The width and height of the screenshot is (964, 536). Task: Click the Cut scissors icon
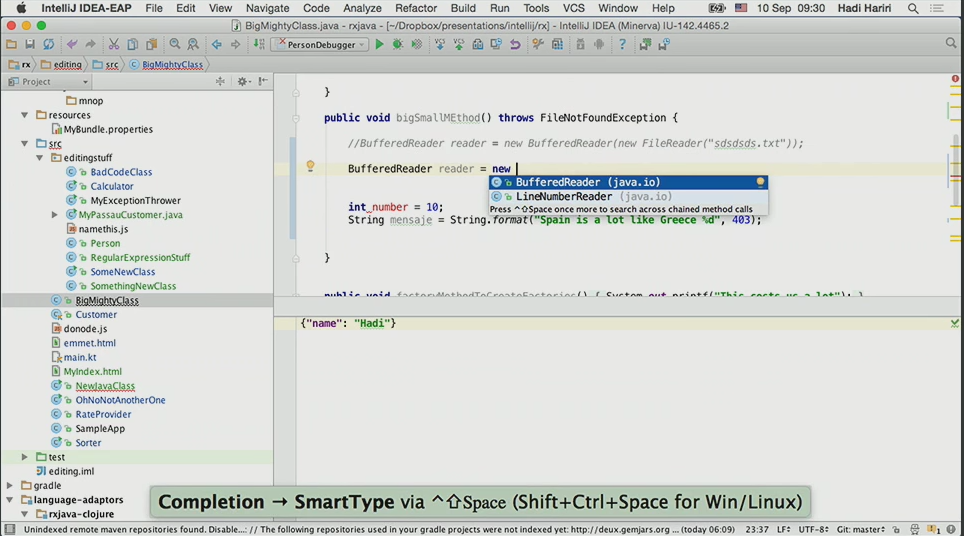[x=114, y=44]
